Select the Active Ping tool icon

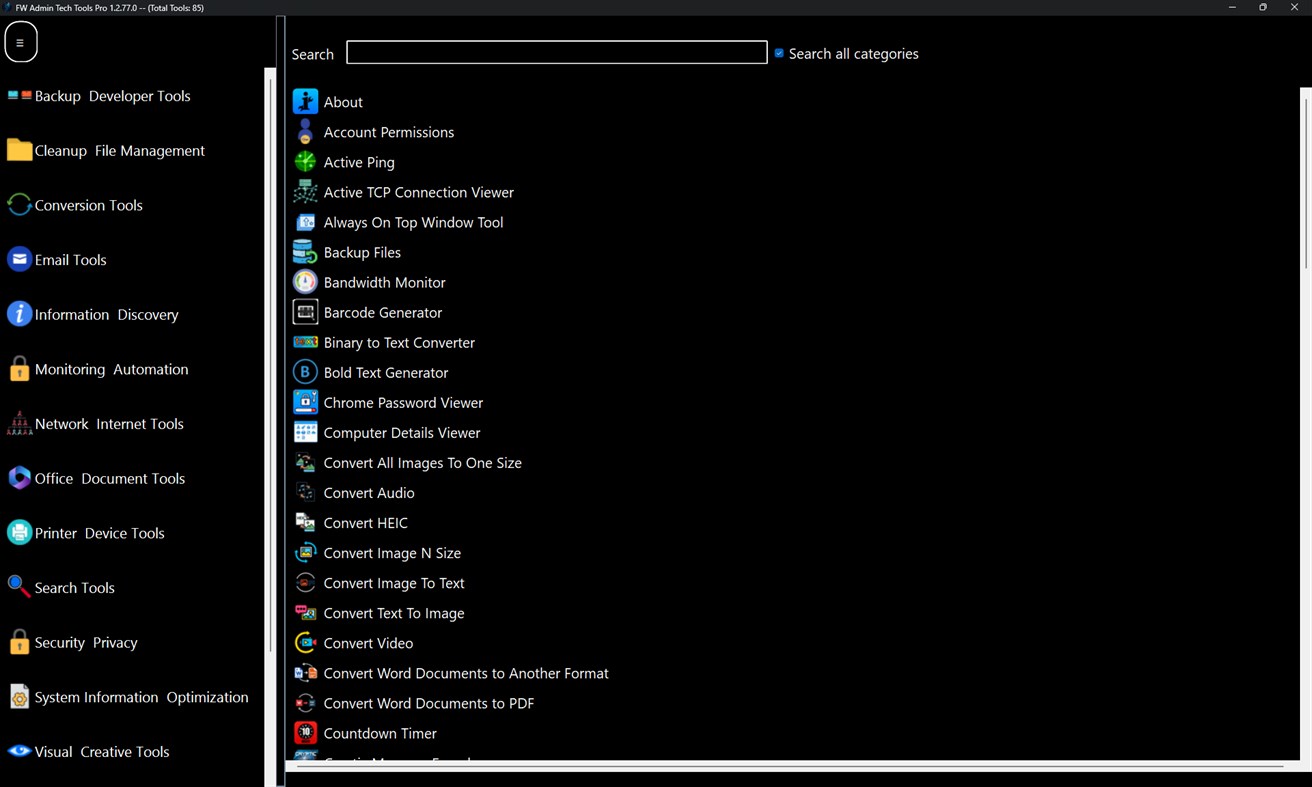click(x=305, y=161)
